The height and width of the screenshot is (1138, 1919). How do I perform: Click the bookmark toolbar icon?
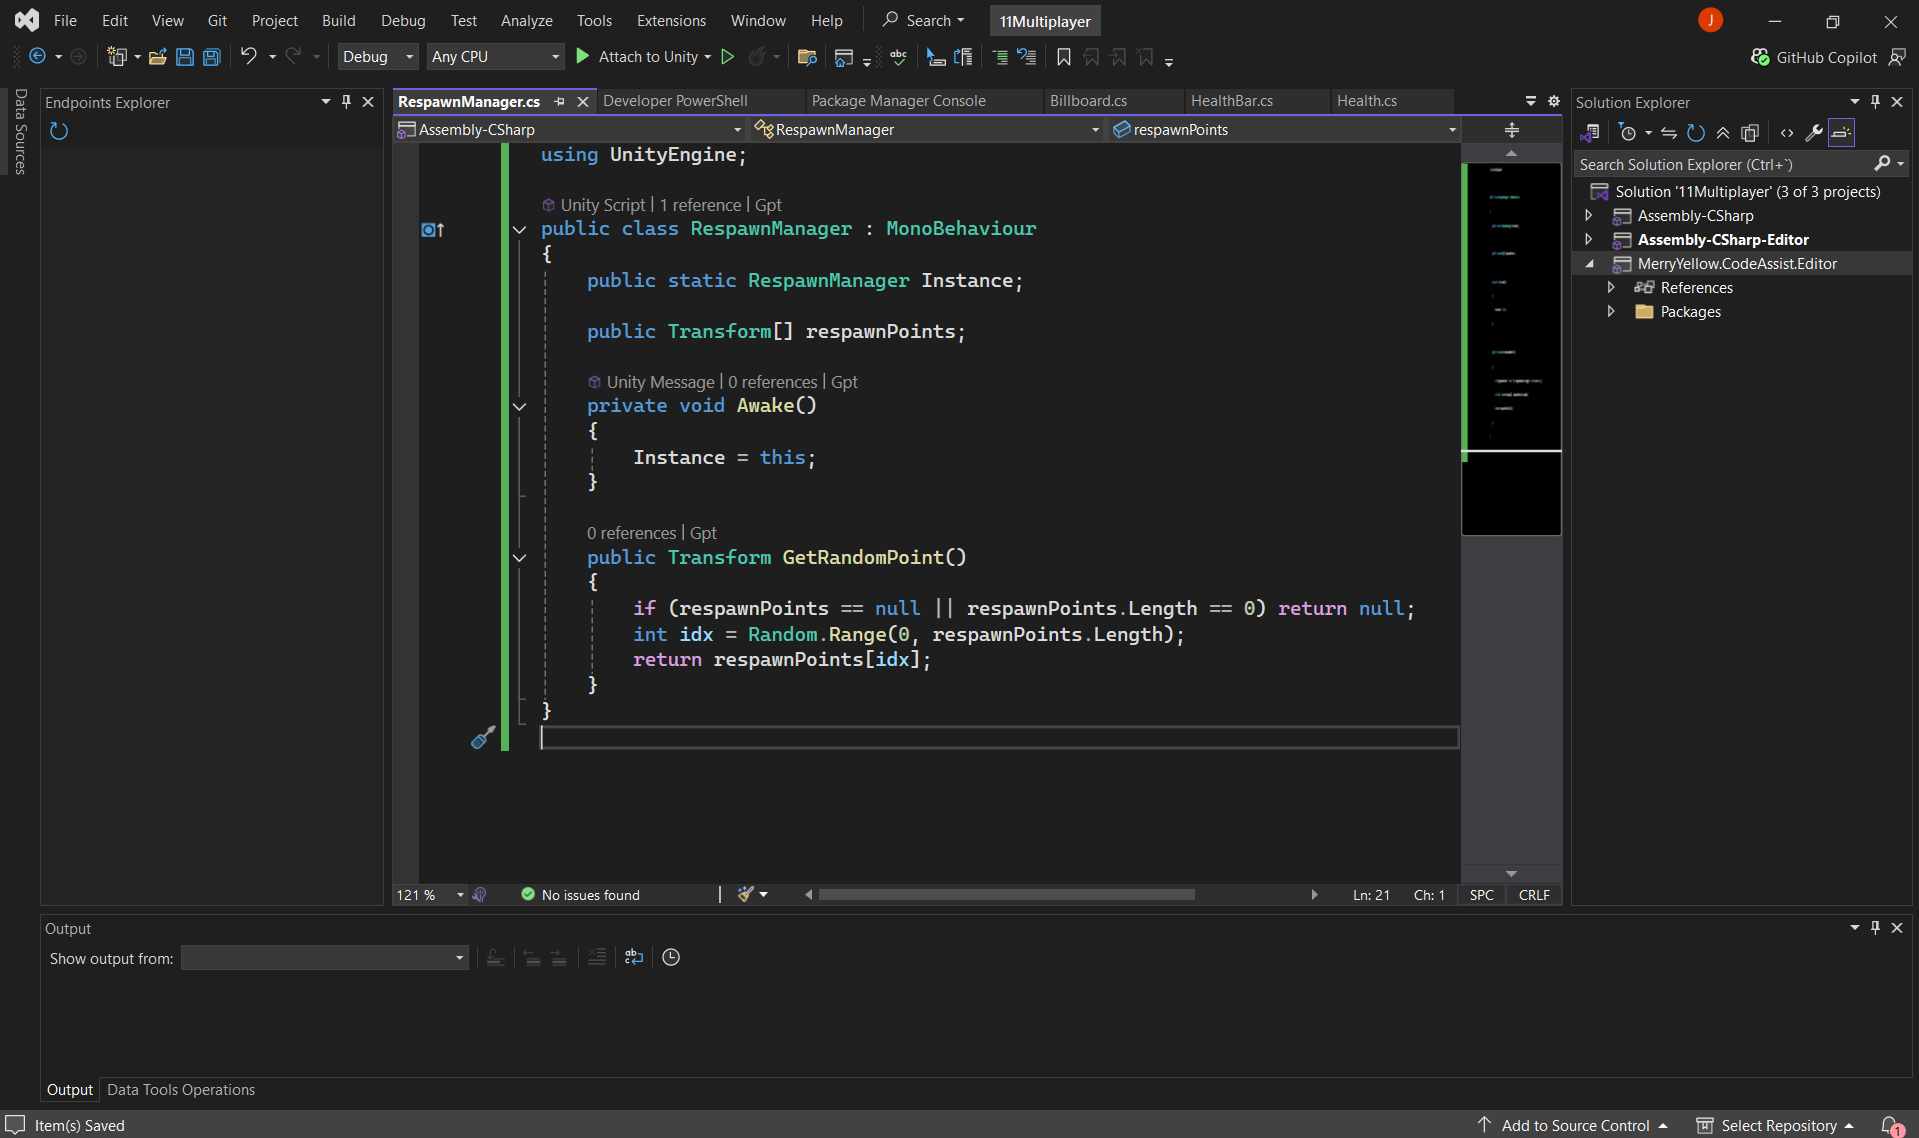pos(1064,57)
